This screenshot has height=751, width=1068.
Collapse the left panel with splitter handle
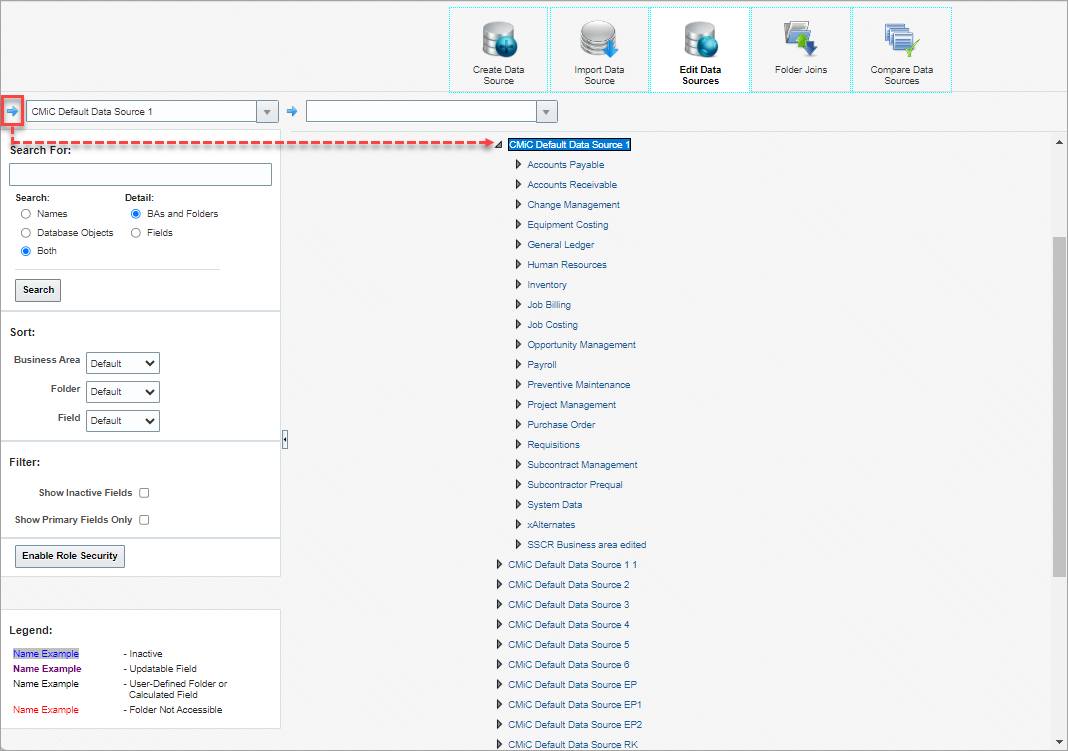coord(285,440)
